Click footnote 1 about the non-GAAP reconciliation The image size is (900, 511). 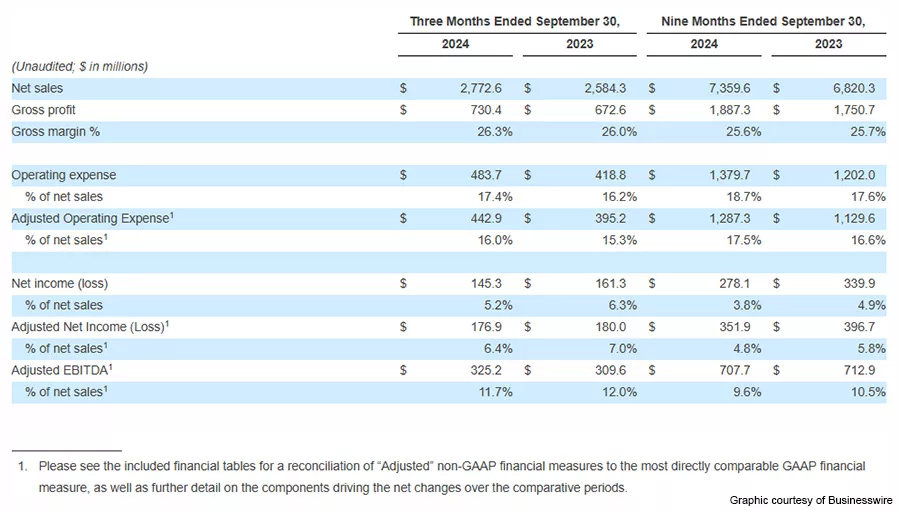tap(440, 477)
